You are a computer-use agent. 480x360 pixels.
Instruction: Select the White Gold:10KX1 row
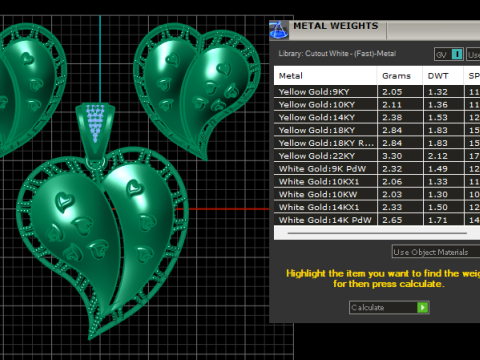pos(377,181)
